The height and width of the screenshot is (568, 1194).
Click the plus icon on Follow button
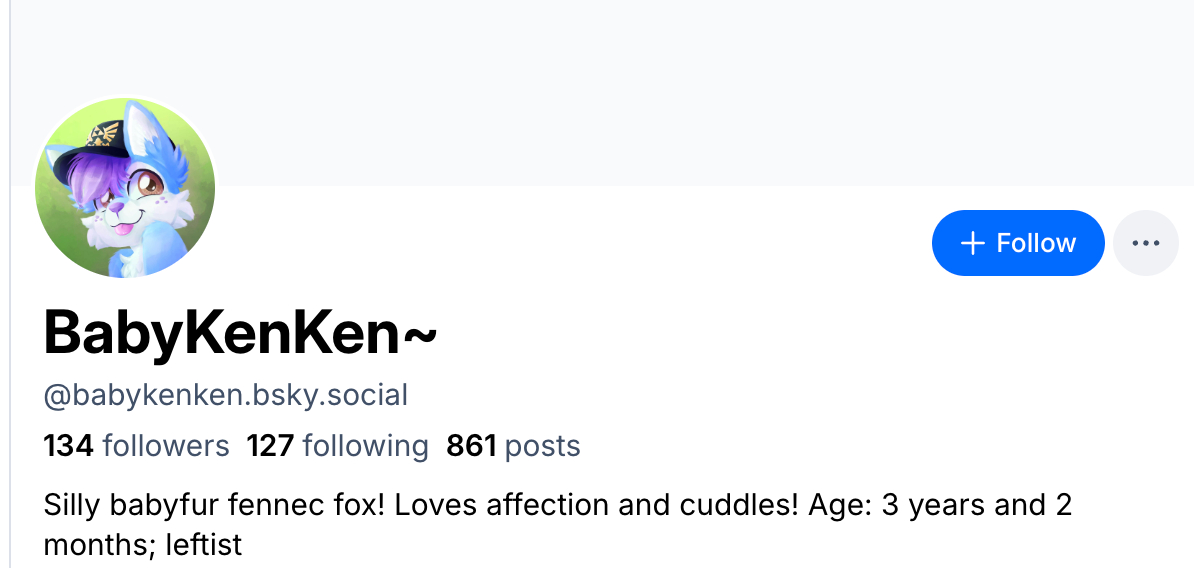[x=972, y=243]
